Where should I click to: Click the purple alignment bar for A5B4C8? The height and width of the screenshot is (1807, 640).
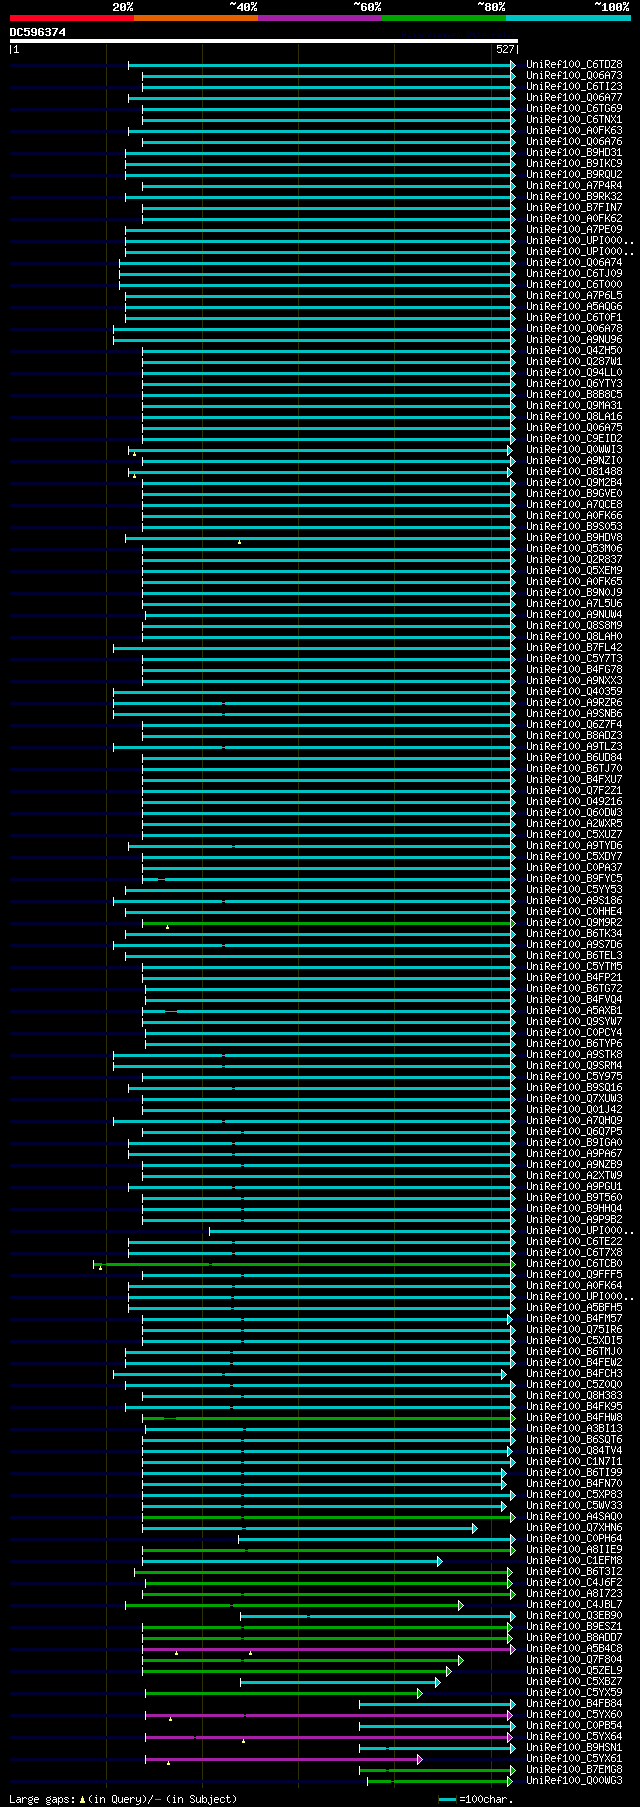[x=327, y=1648]
